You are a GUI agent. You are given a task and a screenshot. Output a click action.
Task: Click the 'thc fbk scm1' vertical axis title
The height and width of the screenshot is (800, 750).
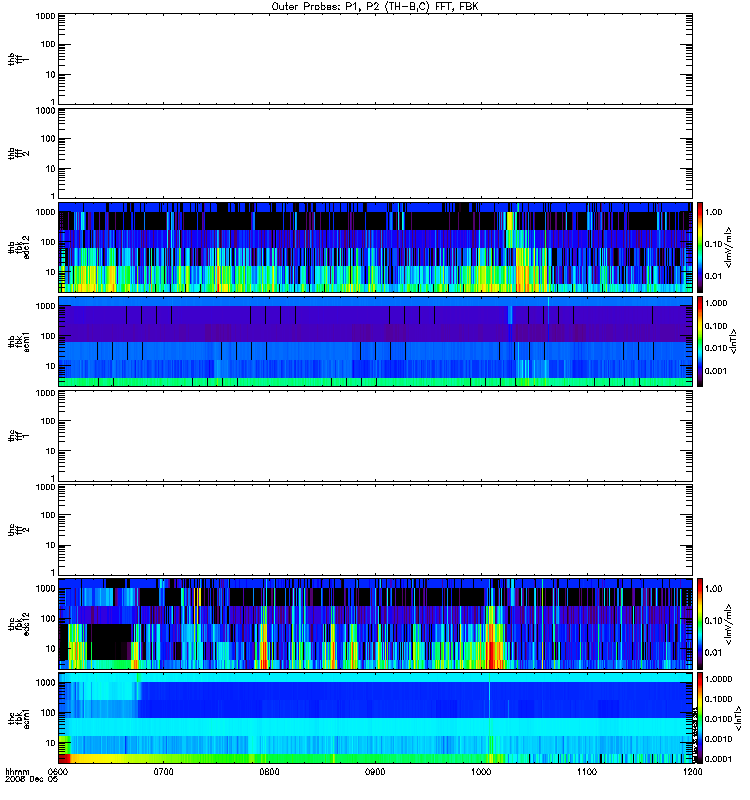[x=19, y=718]
